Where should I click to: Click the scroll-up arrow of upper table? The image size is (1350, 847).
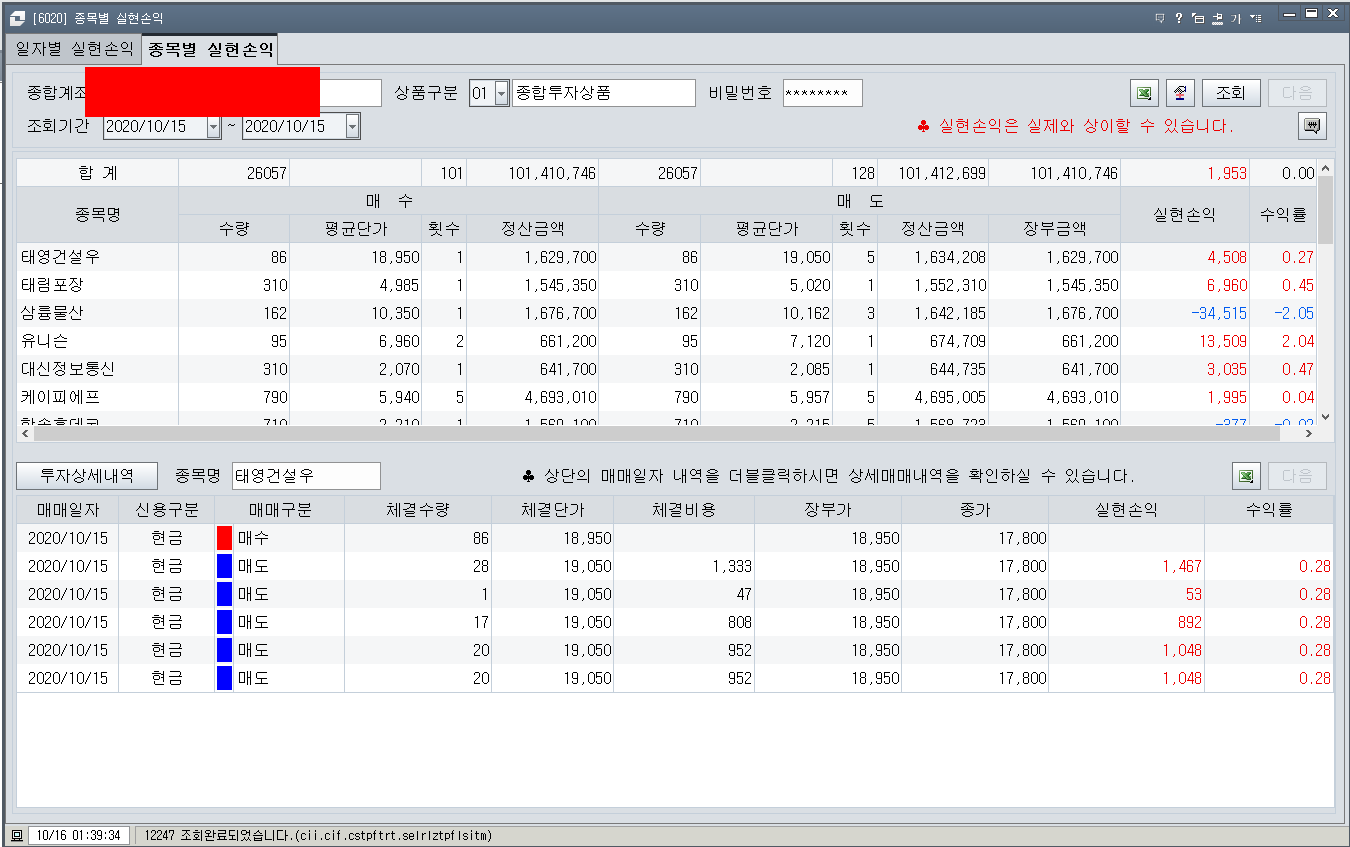1325,168
